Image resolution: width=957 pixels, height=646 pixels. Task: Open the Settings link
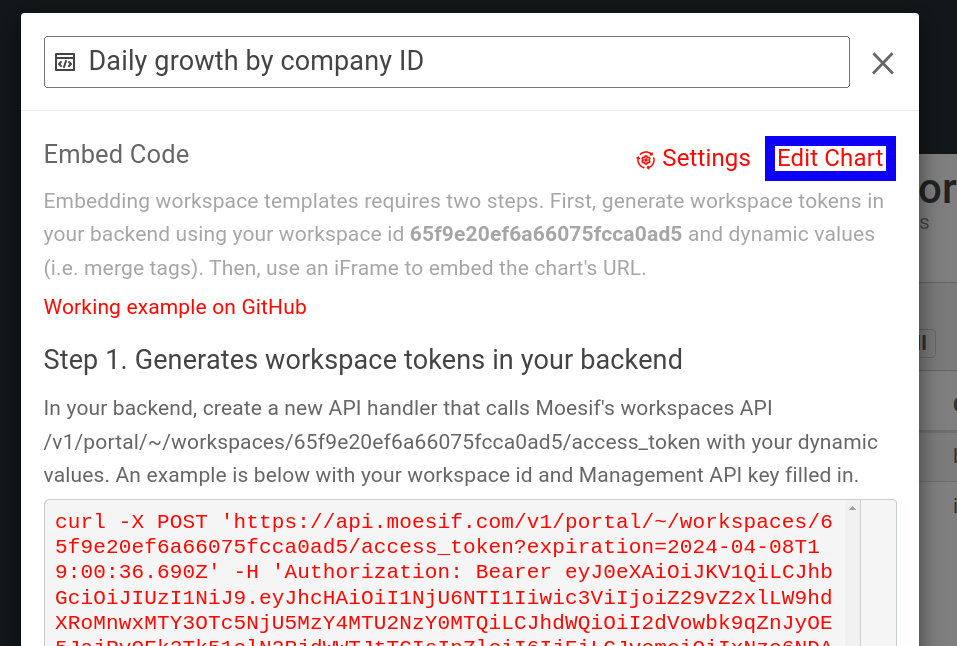(705, 158)
